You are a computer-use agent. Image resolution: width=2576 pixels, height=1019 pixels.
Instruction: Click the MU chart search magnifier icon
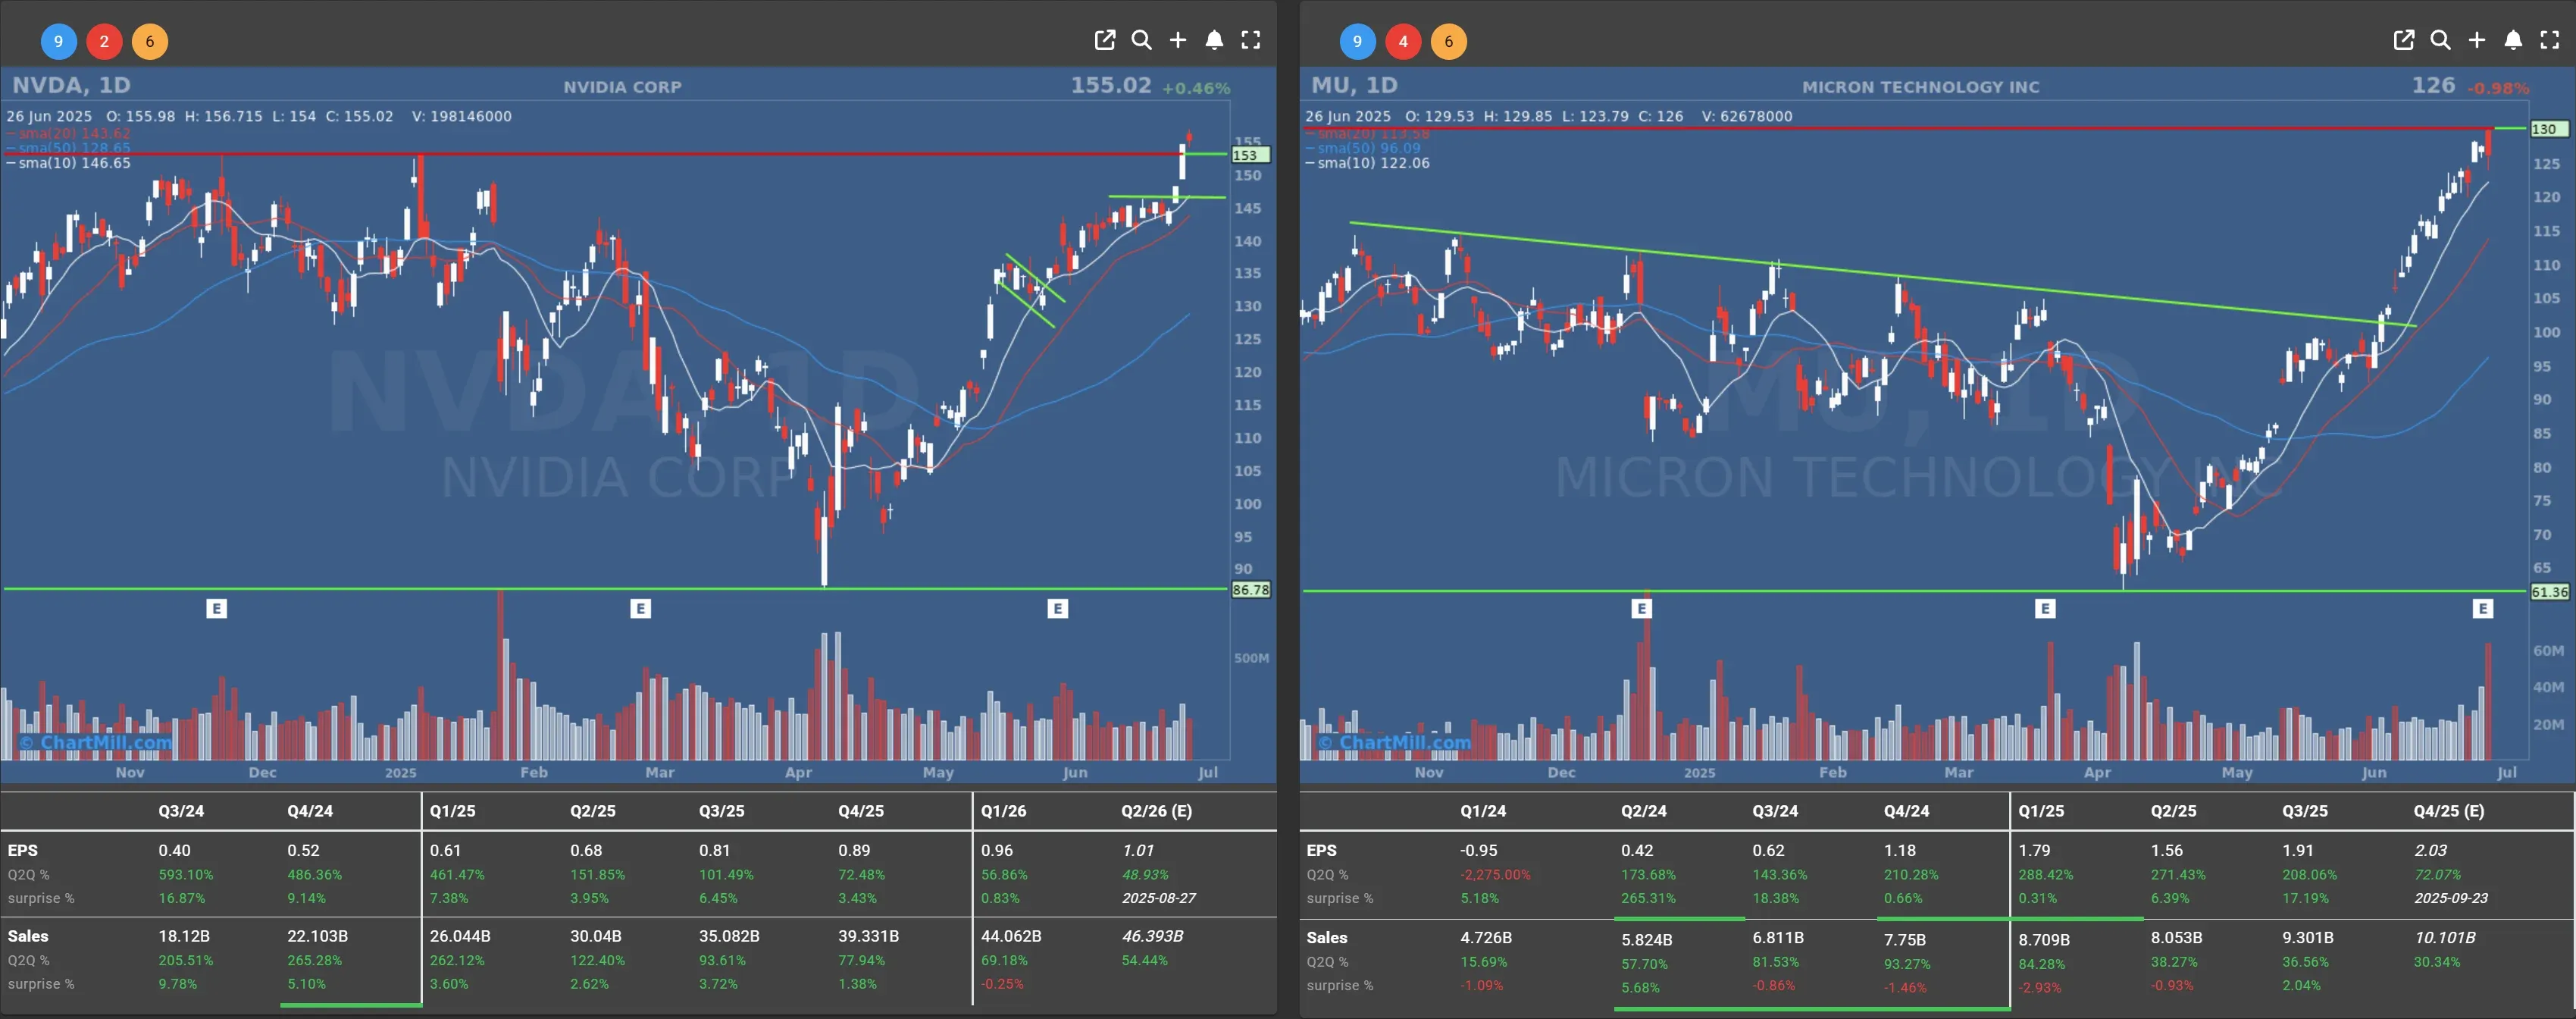pos(2440,40)
